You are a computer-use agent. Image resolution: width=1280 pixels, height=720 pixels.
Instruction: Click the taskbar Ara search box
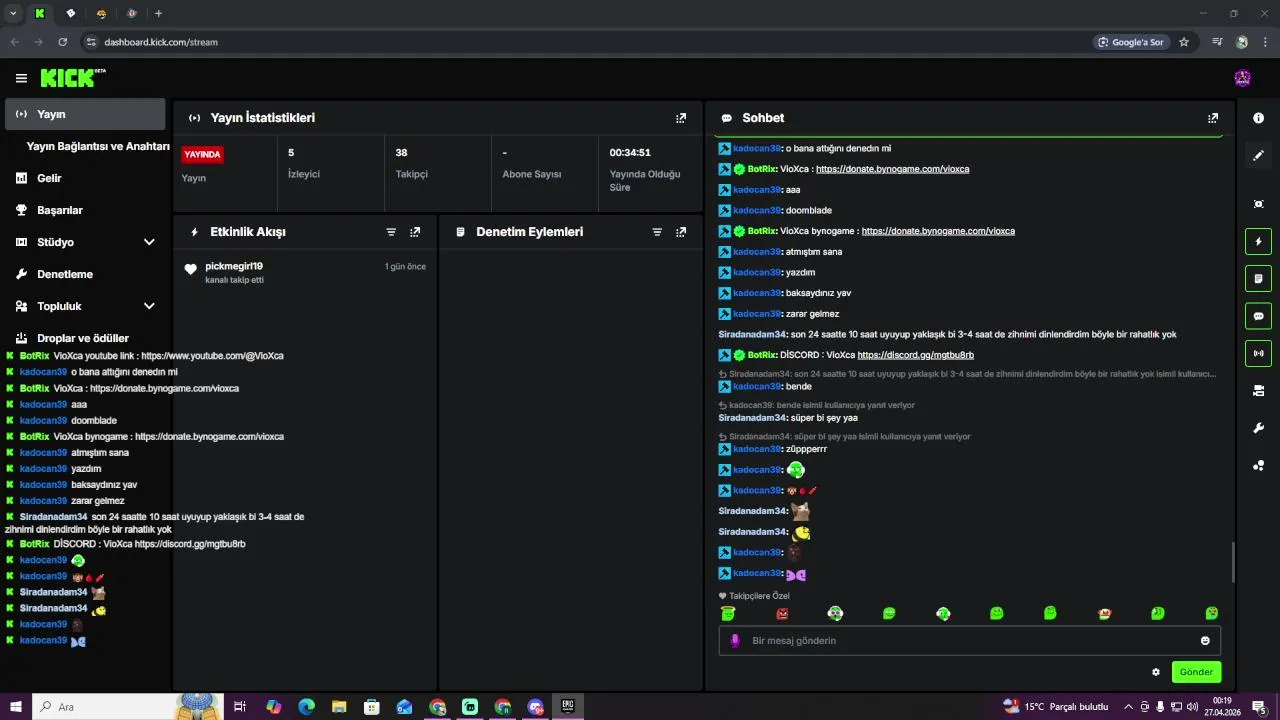click(127, 706)
